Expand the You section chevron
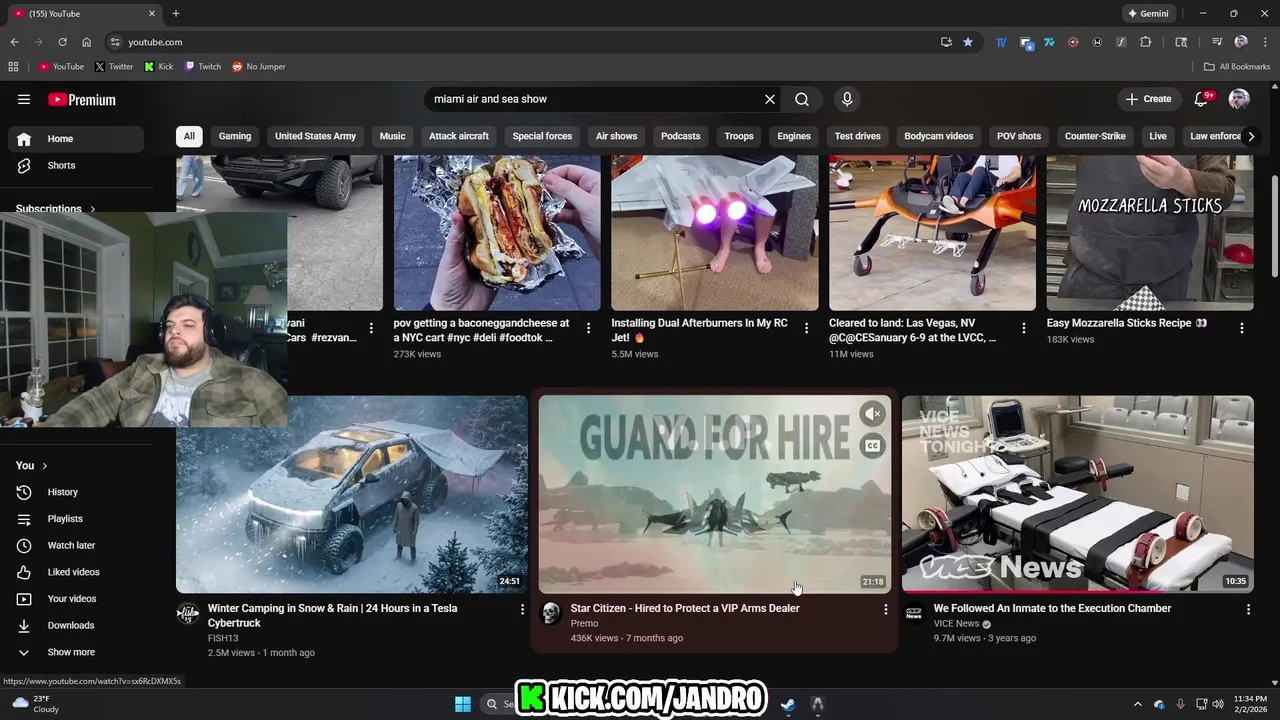 (44, 466)
